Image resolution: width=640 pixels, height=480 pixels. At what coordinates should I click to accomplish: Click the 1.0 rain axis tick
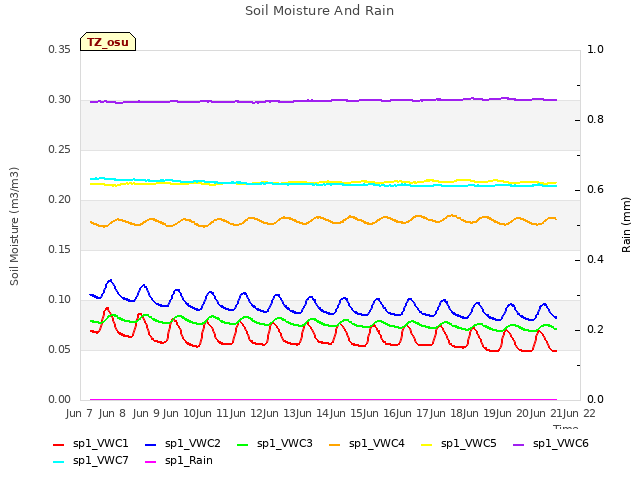(x=595, y=50)
